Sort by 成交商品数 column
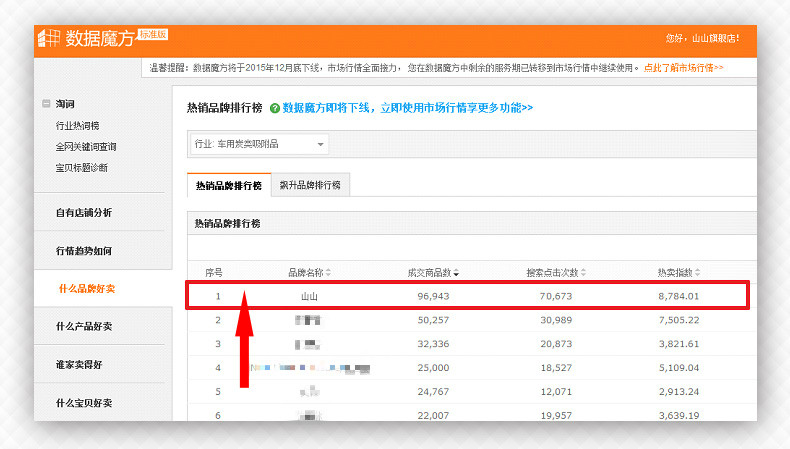This screenshot has height=449, width=790. pos(433,273)
